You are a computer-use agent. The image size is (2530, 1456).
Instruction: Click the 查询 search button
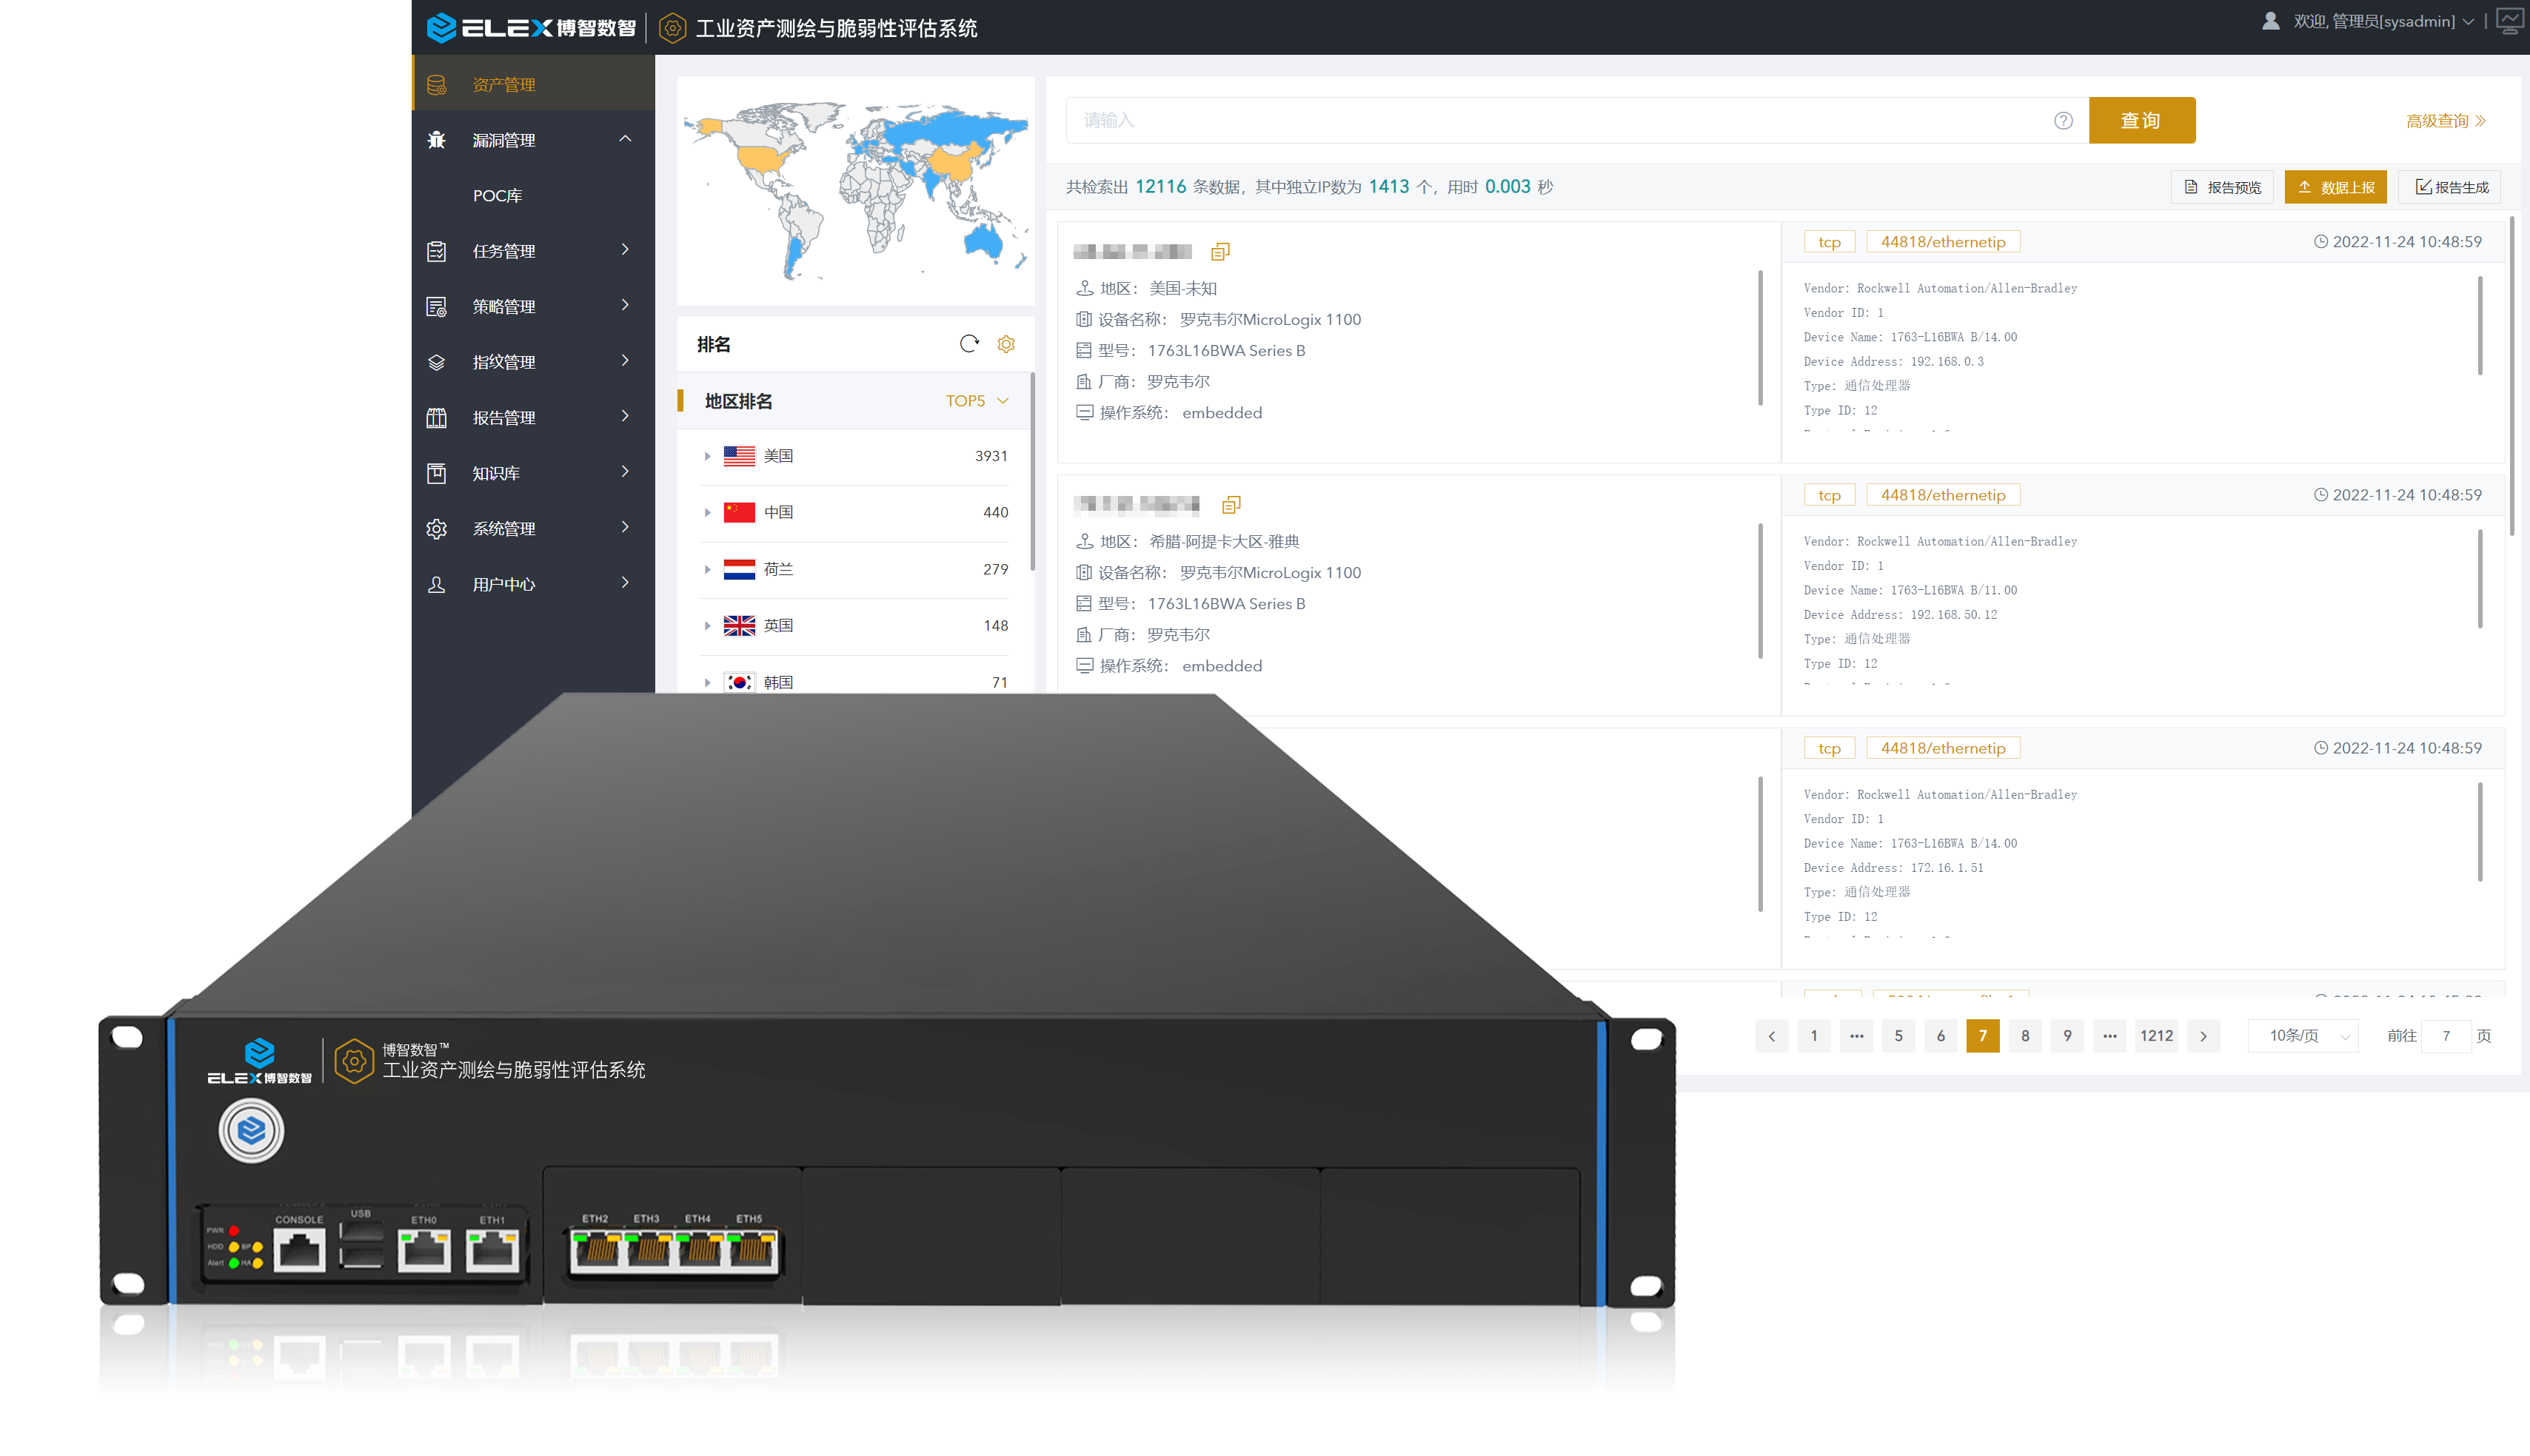[2141, 120]
